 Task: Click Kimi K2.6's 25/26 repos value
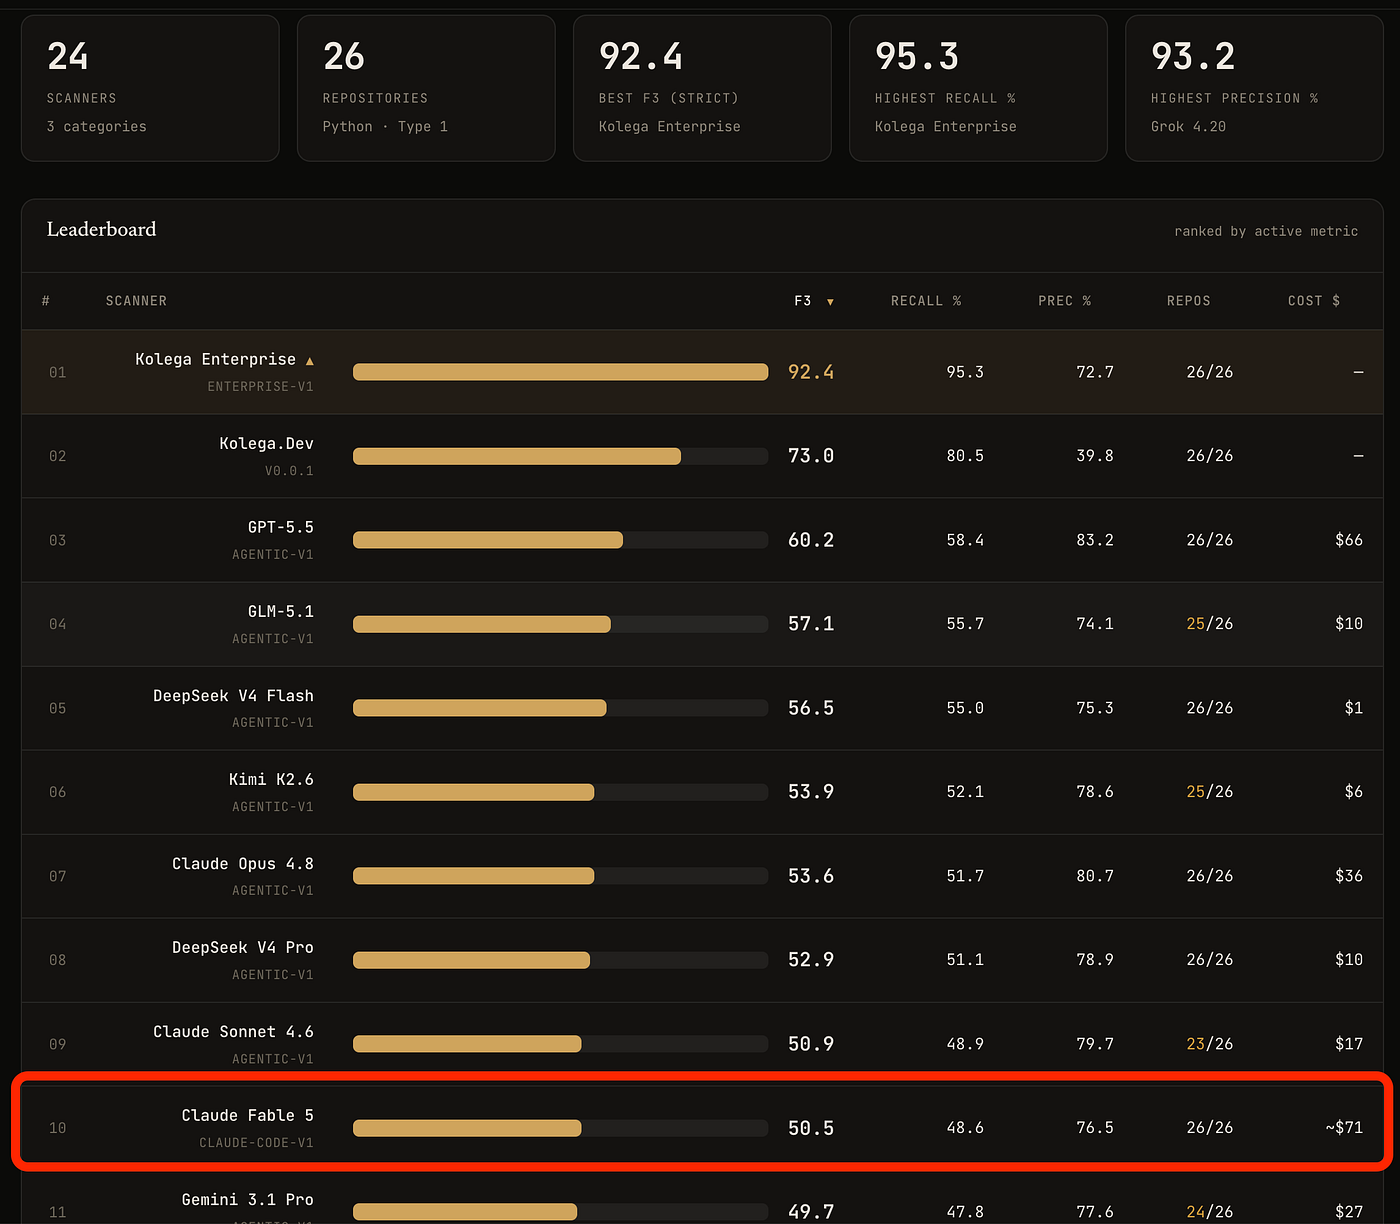click(x=1209, y=792)
